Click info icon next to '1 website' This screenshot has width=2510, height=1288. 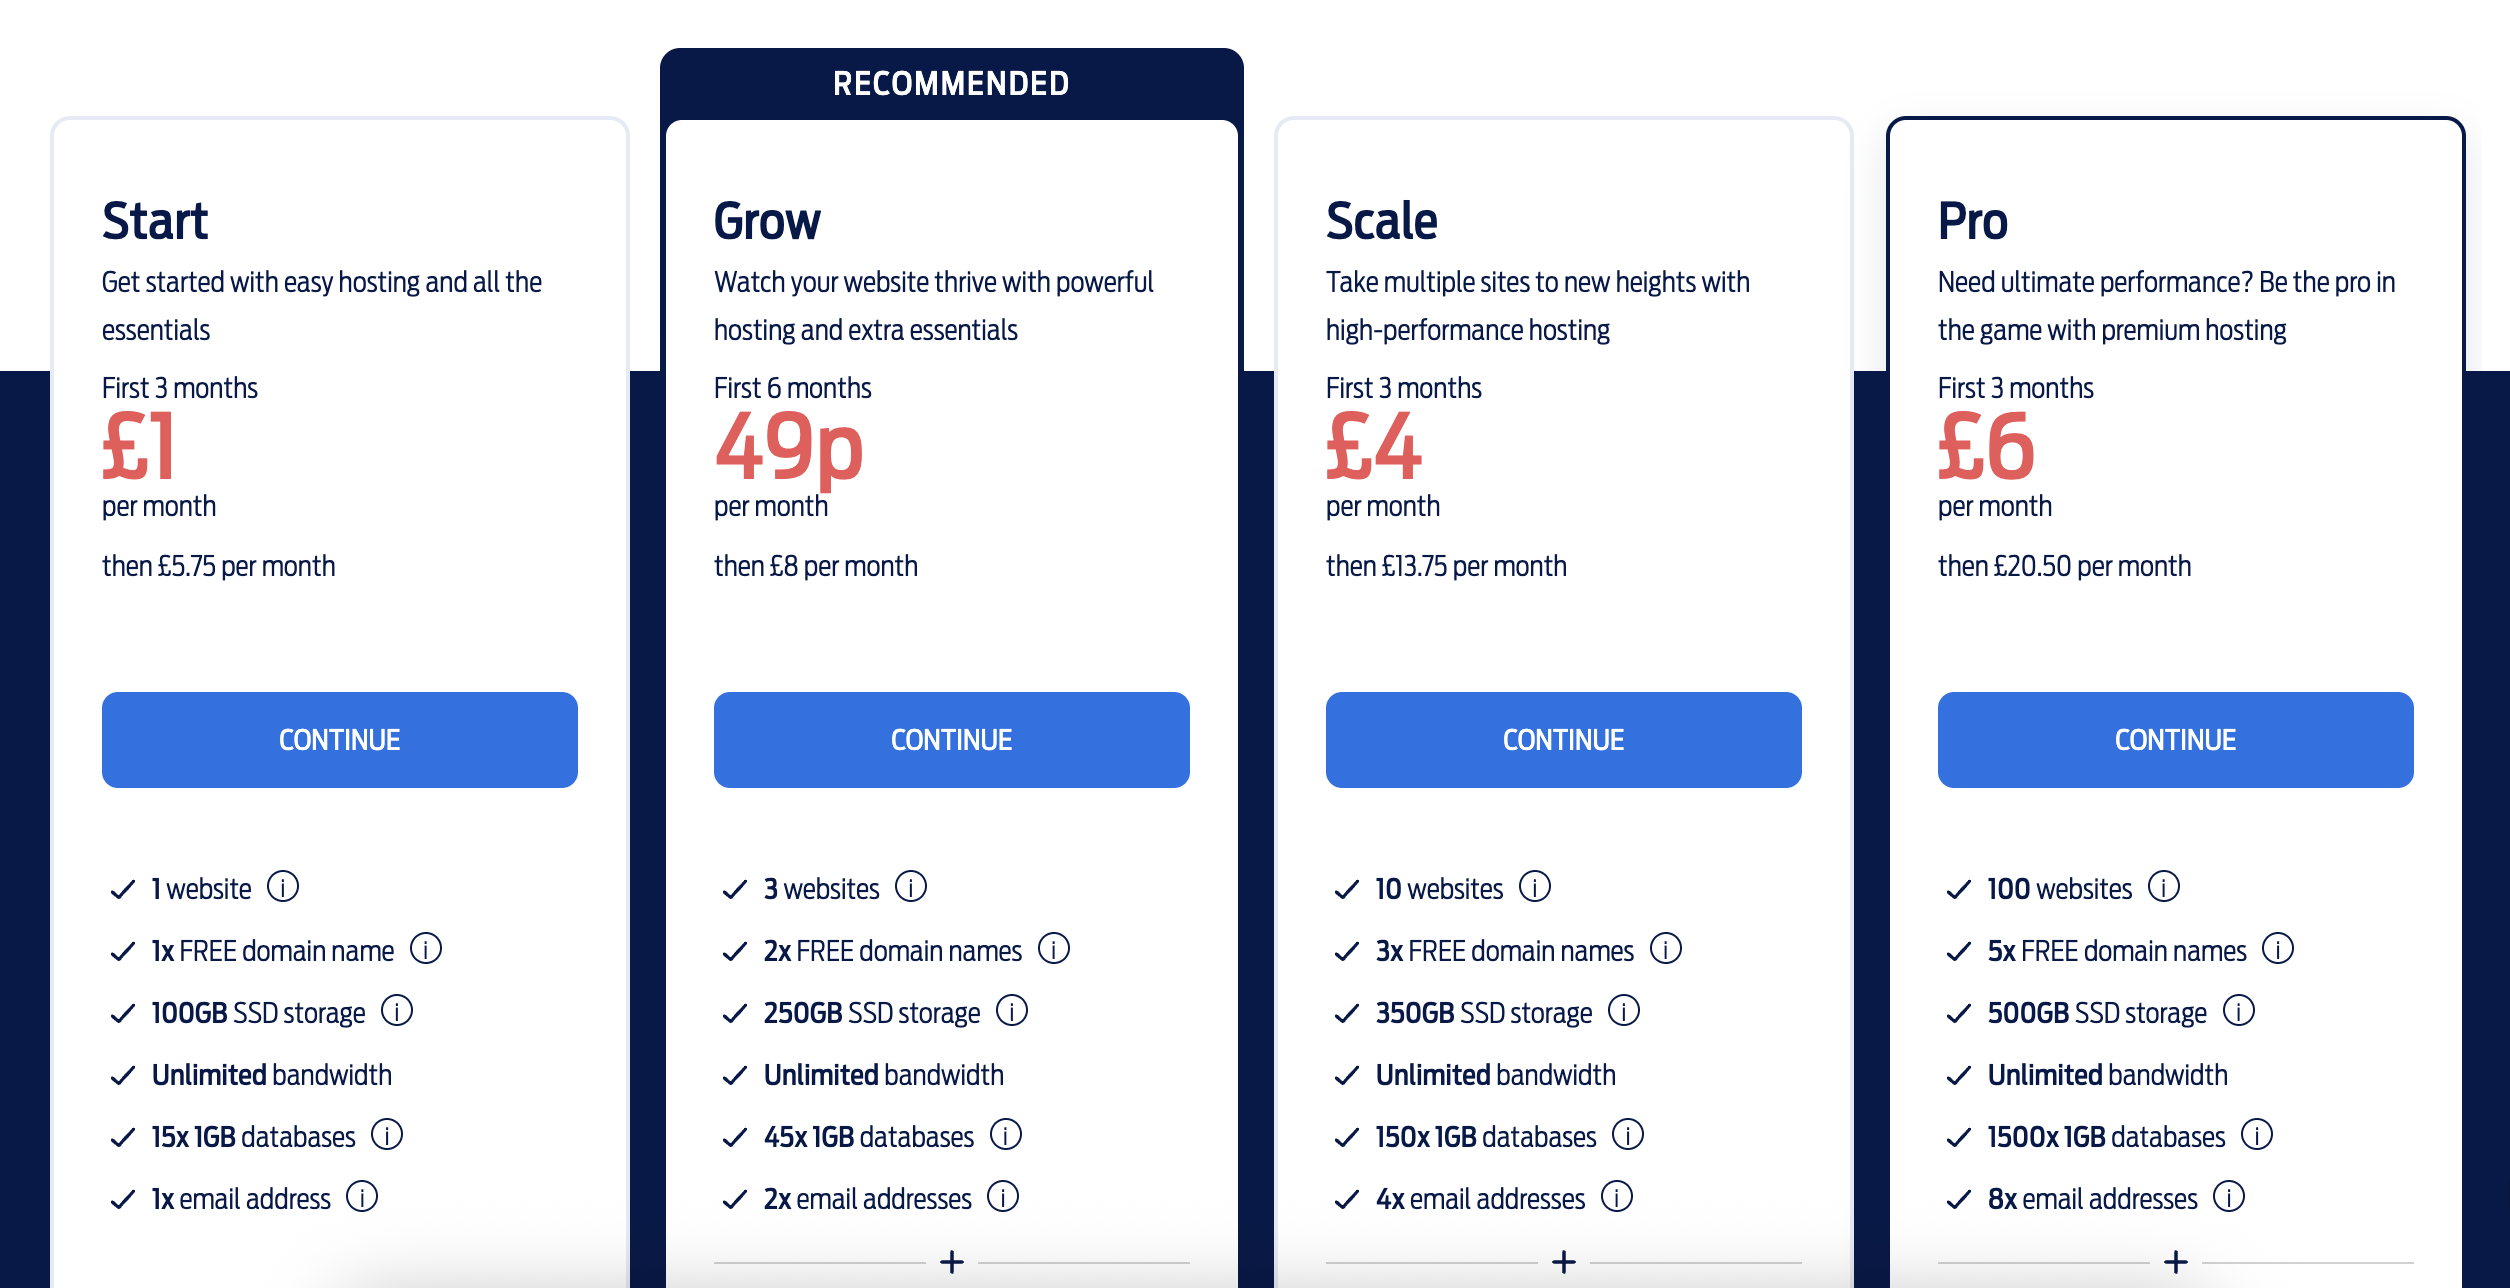[283, 887]
